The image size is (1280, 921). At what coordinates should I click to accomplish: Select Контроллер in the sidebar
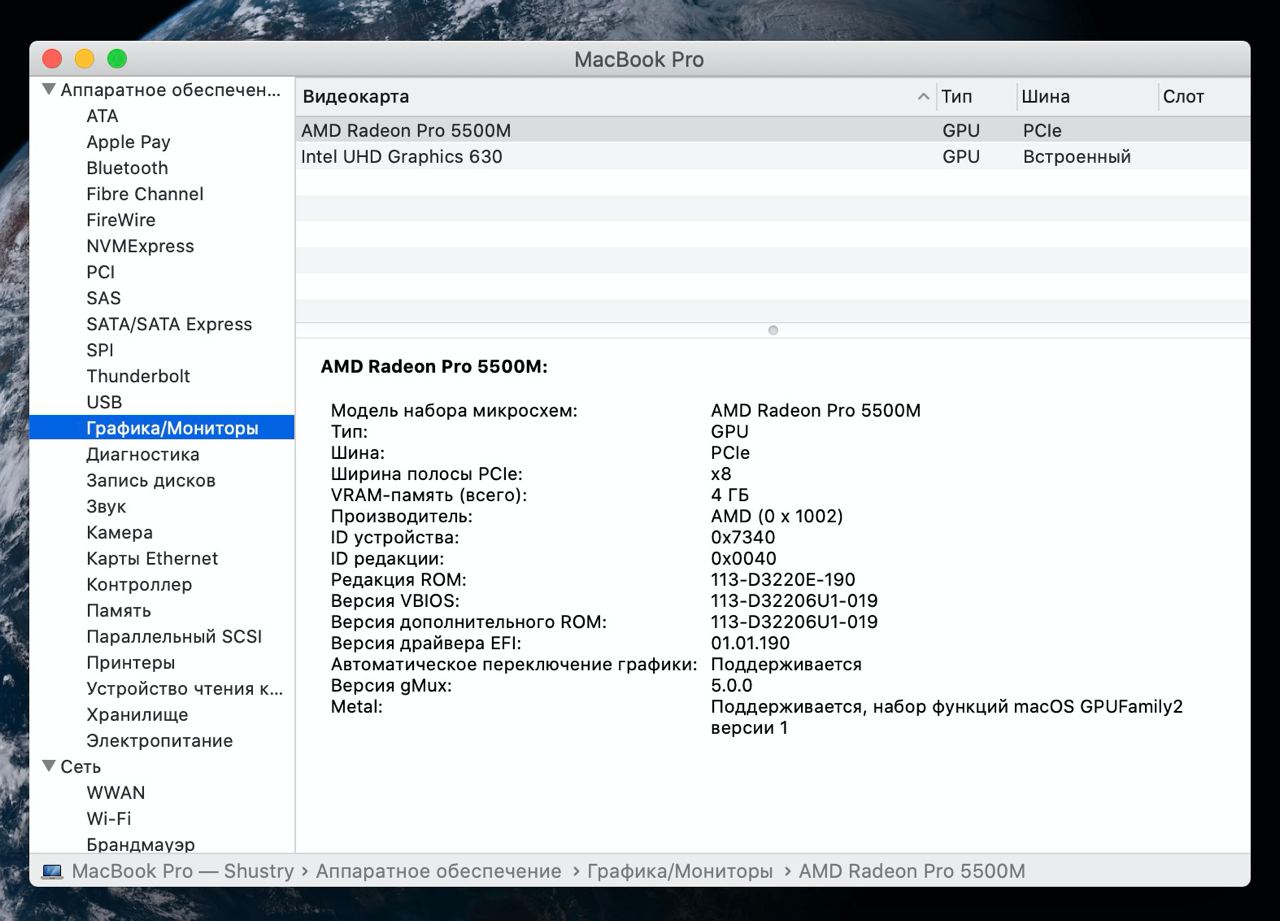coord(139,584)
